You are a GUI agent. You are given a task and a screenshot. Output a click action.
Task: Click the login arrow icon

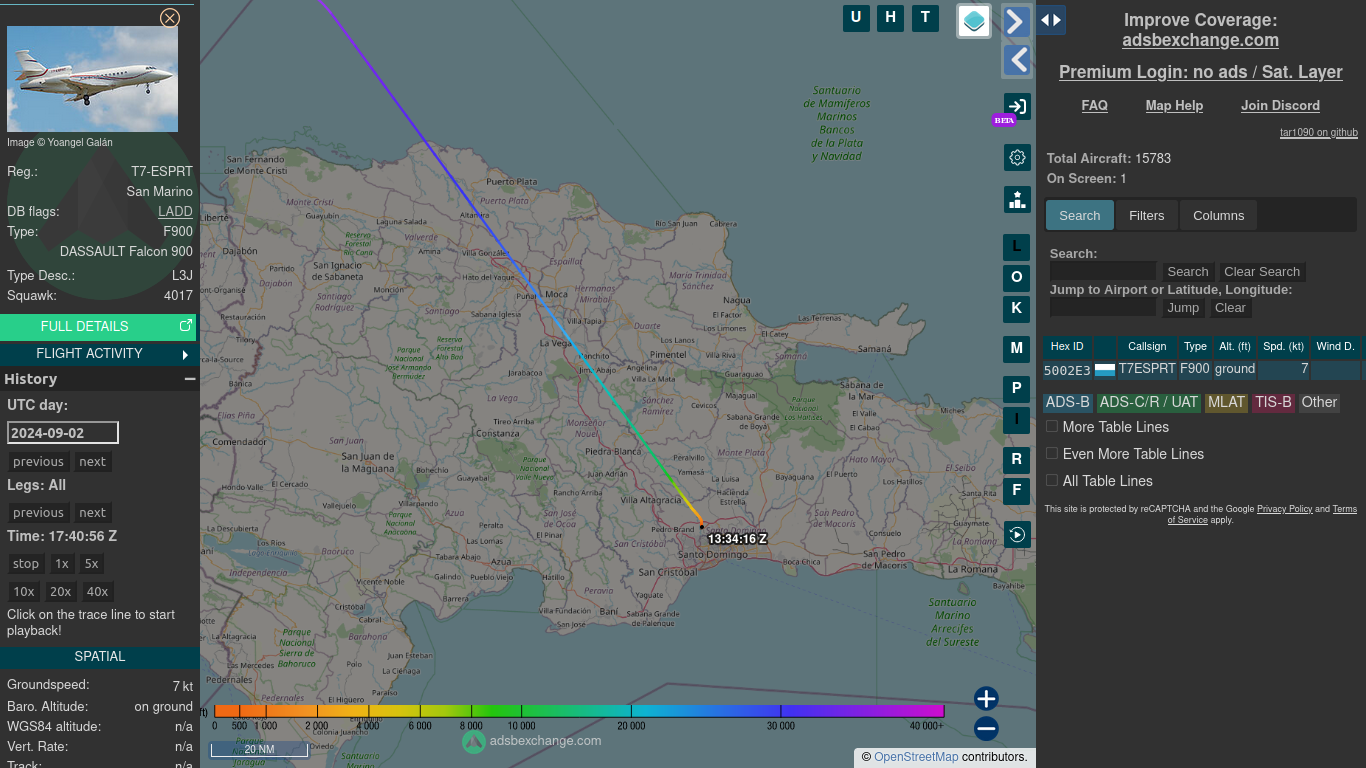coord(1017,107)
